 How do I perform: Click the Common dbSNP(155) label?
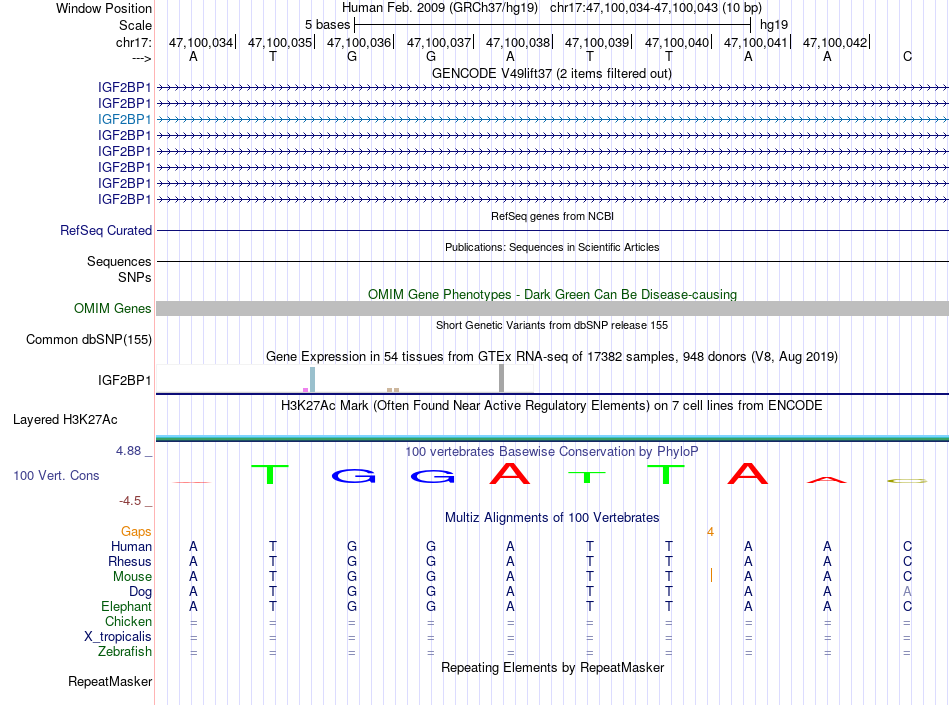tap(88, 340)
